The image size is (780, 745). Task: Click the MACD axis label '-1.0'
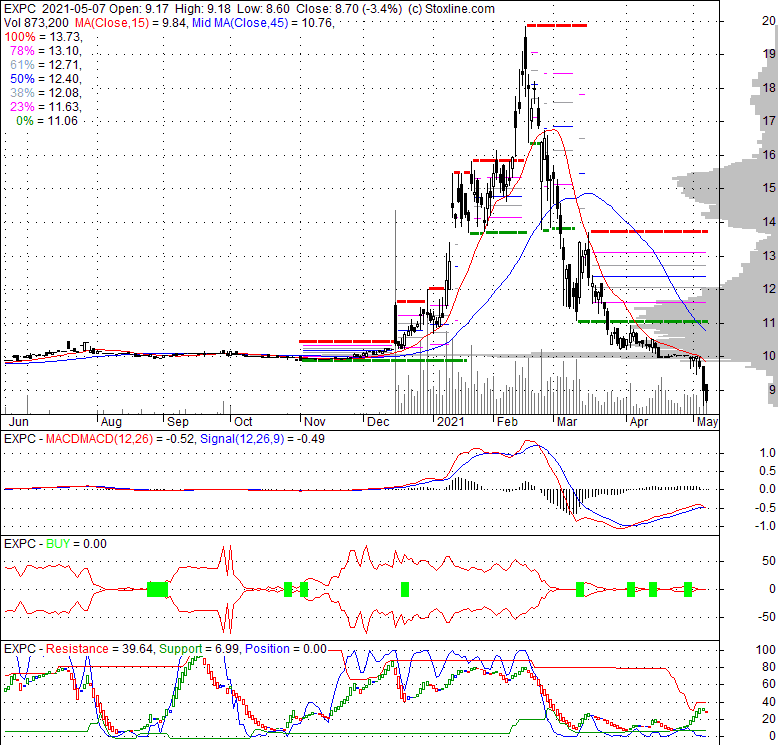click(765, 526)
